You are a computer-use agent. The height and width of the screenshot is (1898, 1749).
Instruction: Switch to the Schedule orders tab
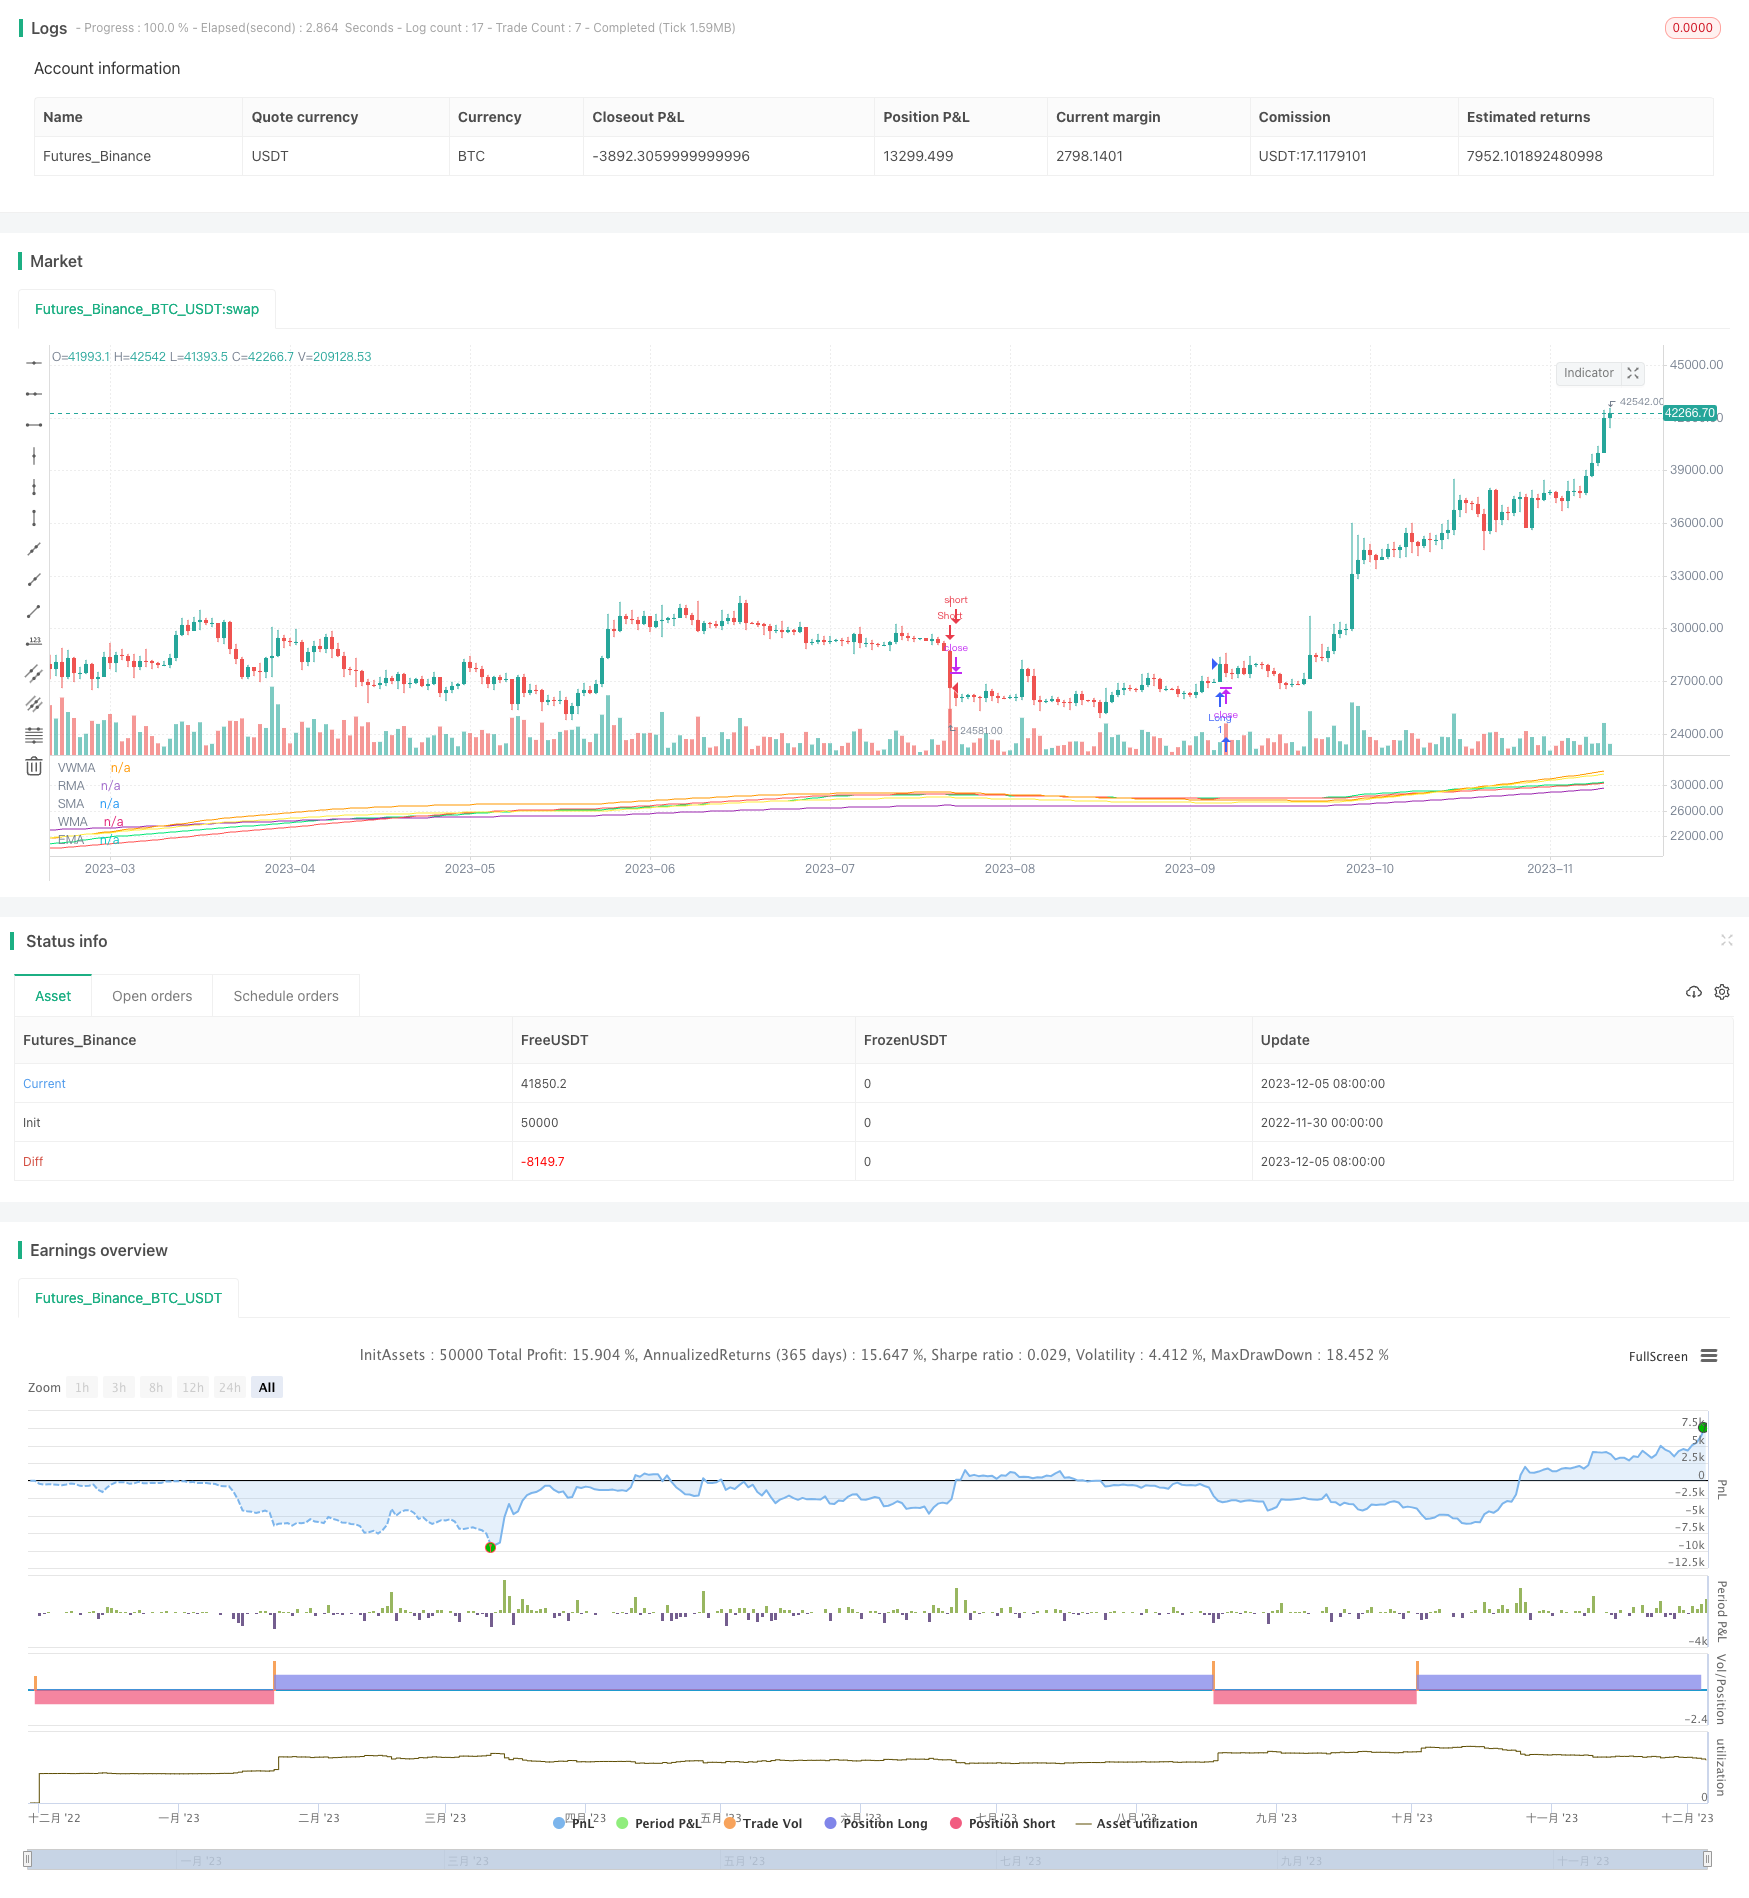pyautogui.click(x=286, y=996)
